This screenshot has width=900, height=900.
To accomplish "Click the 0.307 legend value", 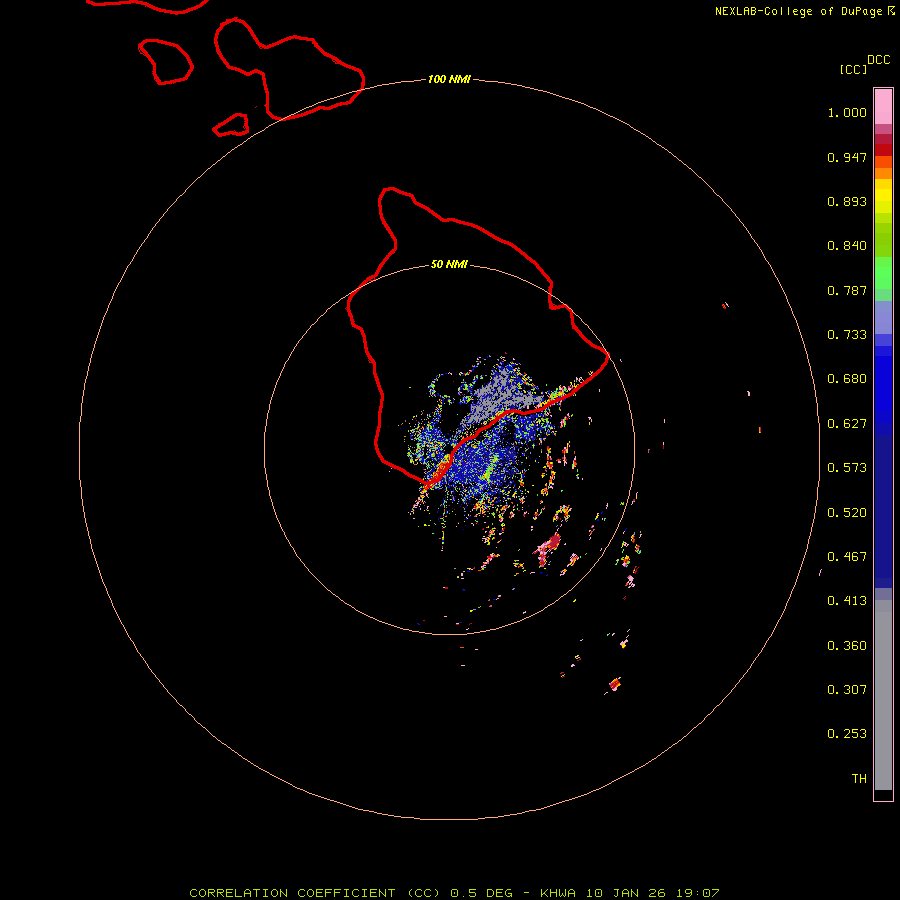I will point(847,690).
